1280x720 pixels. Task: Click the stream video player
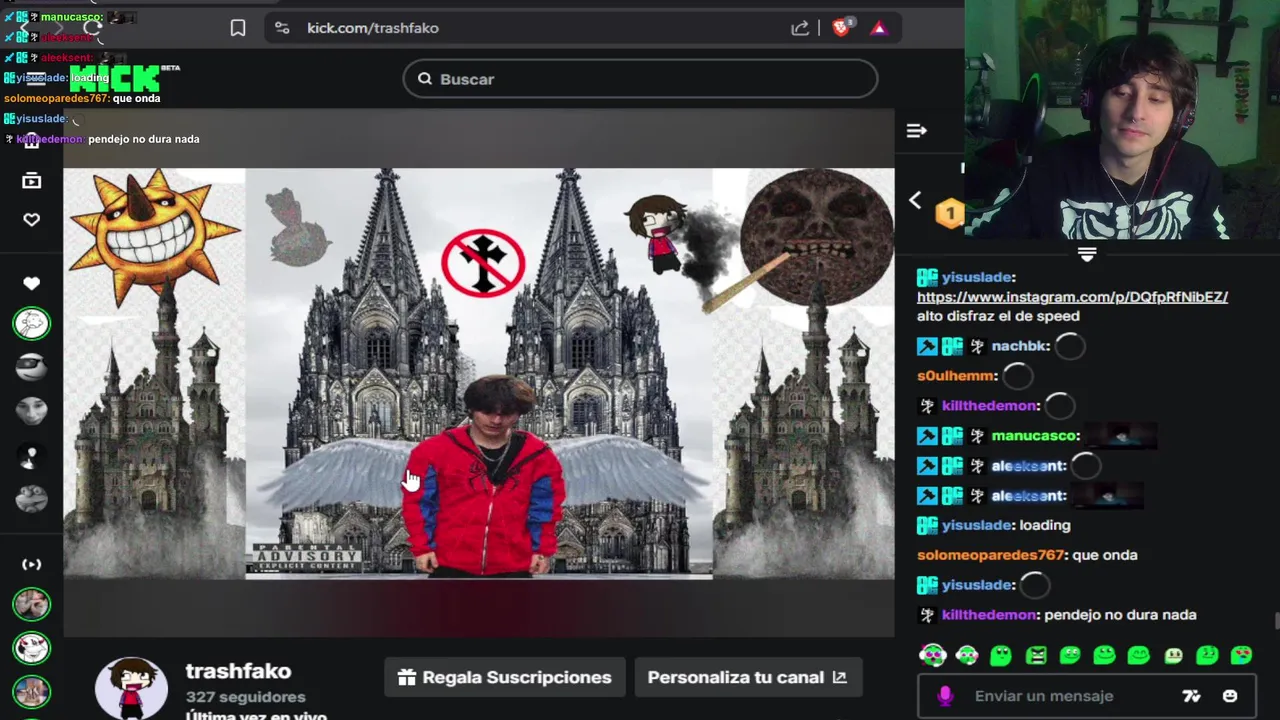(x=479, y=373)
